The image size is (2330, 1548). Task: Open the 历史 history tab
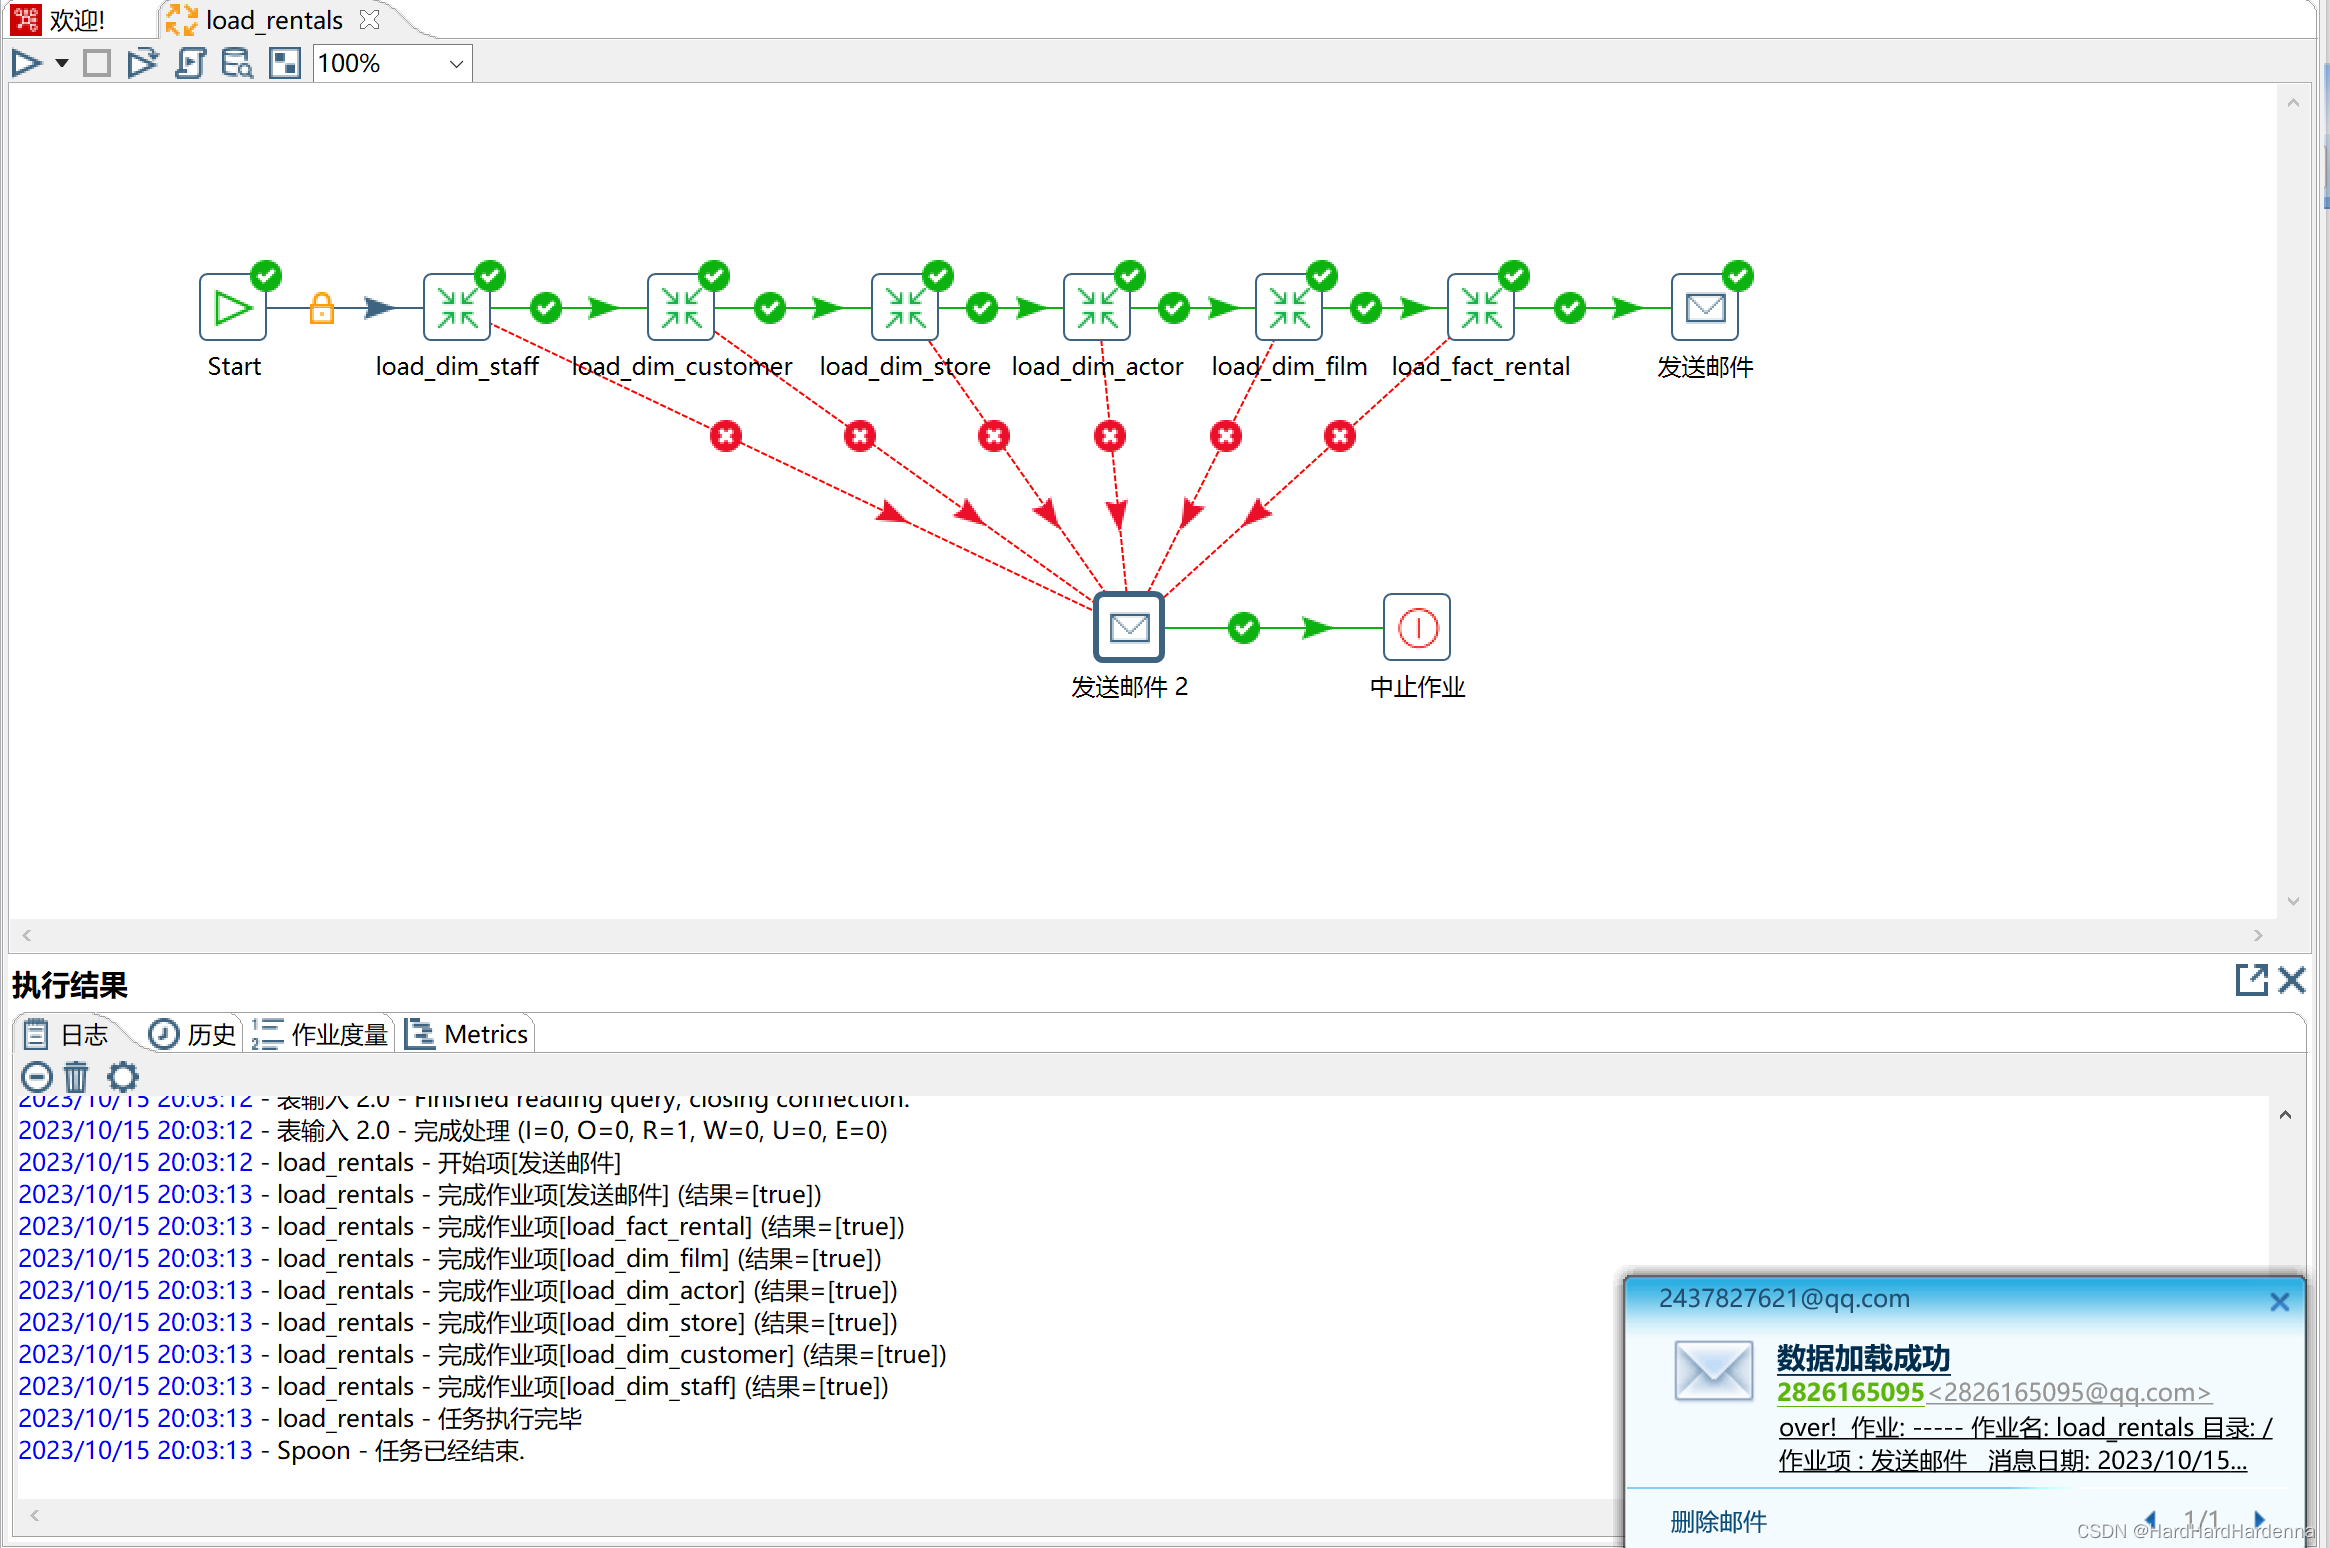[193, 1034]
